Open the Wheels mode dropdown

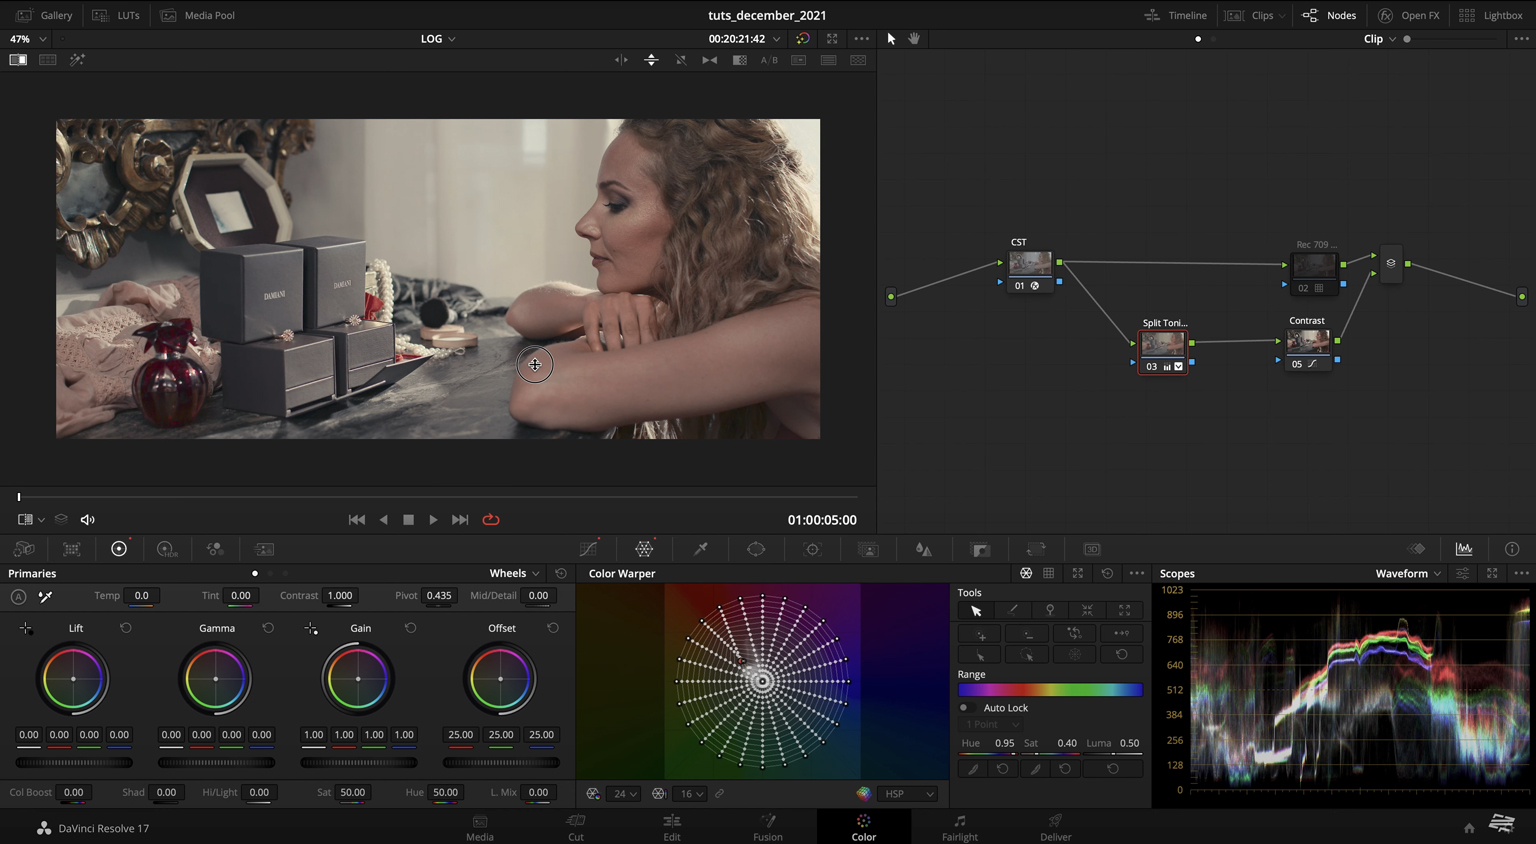coord(514,574)
